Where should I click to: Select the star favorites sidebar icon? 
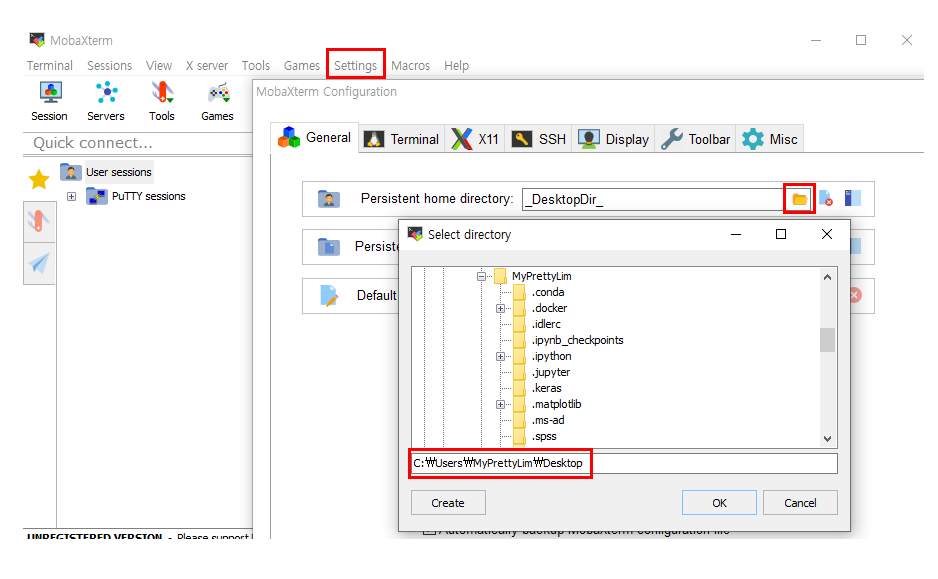click(39, 179)
